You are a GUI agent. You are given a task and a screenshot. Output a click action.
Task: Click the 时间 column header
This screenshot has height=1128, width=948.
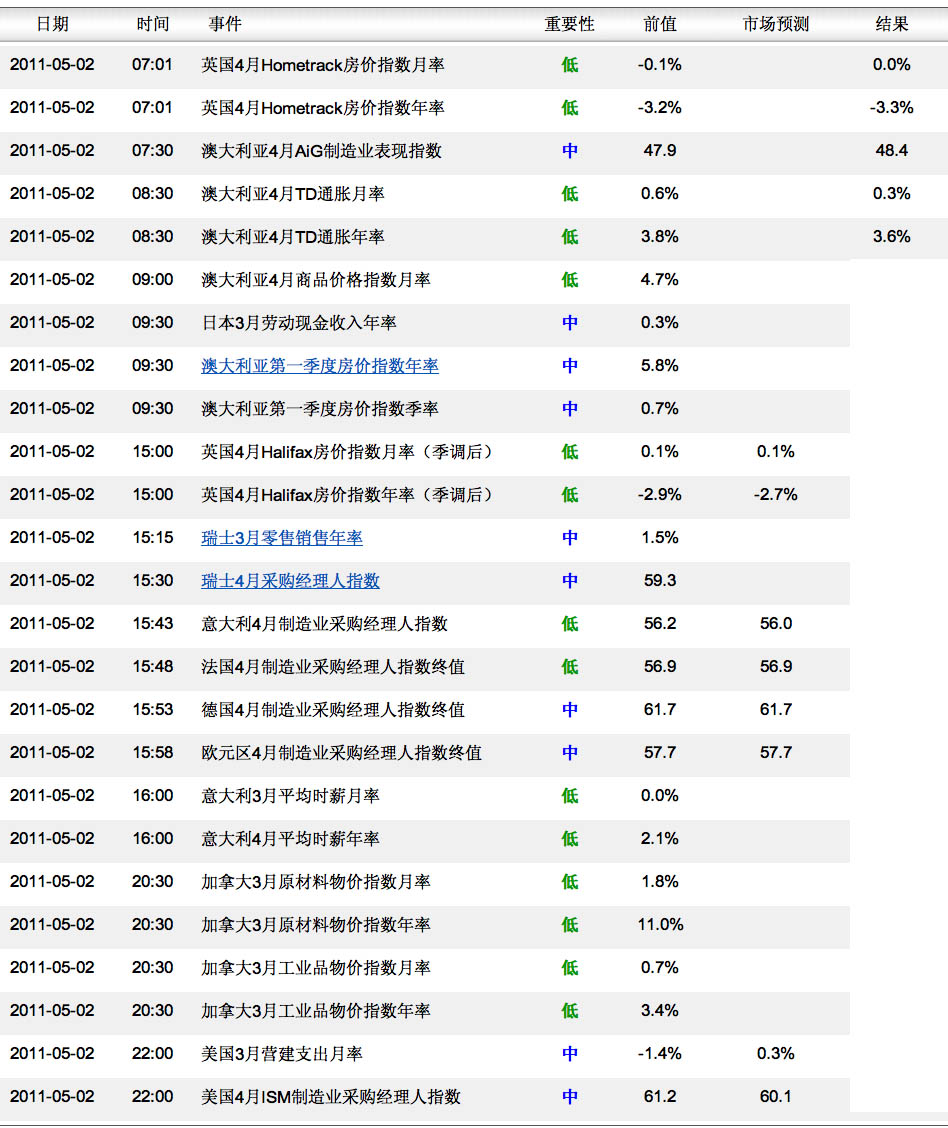point(152,24)
